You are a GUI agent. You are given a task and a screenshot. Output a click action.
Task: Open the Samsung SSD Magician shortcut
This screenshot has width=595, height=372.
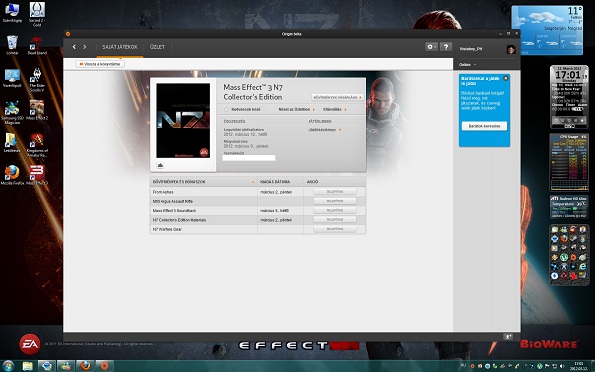pos(12,112)
